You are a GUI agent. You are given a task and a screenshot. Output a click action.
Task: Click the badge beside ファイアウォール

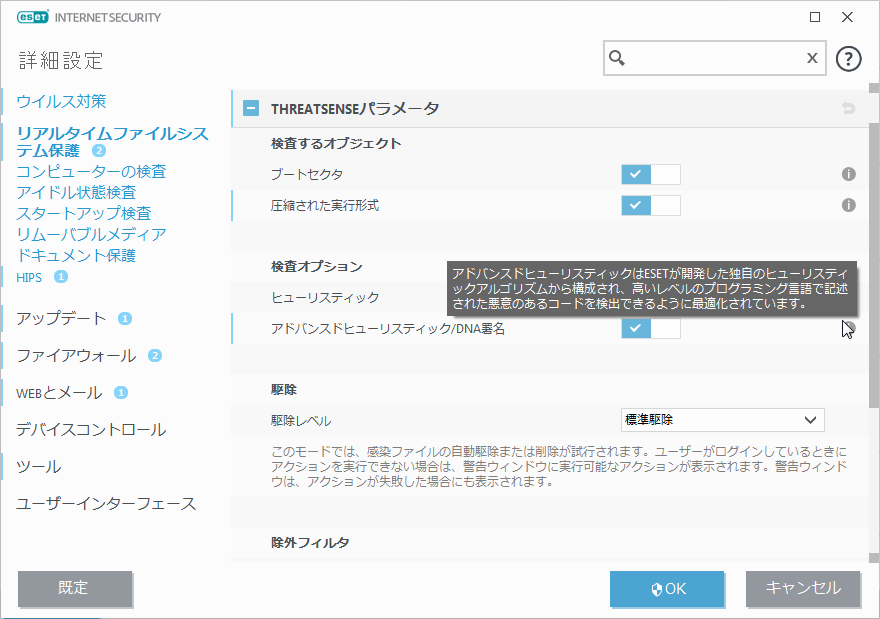[x=154, y=355]
